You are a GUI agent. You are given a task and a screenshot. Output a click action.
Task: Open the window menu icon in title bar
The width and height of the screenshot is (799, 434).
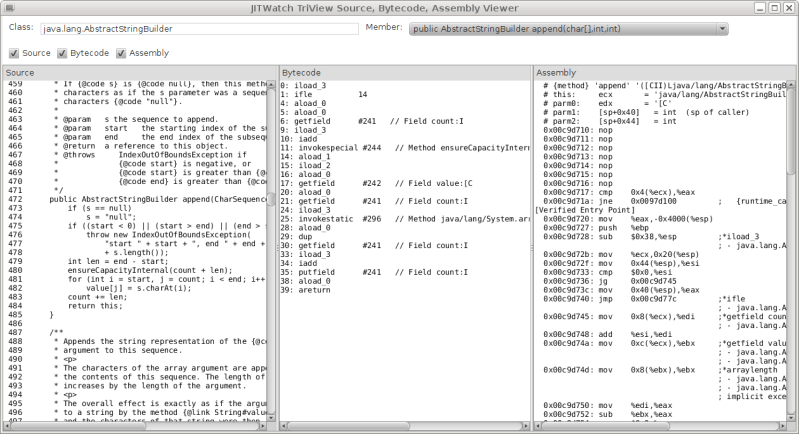click(8, 8)
